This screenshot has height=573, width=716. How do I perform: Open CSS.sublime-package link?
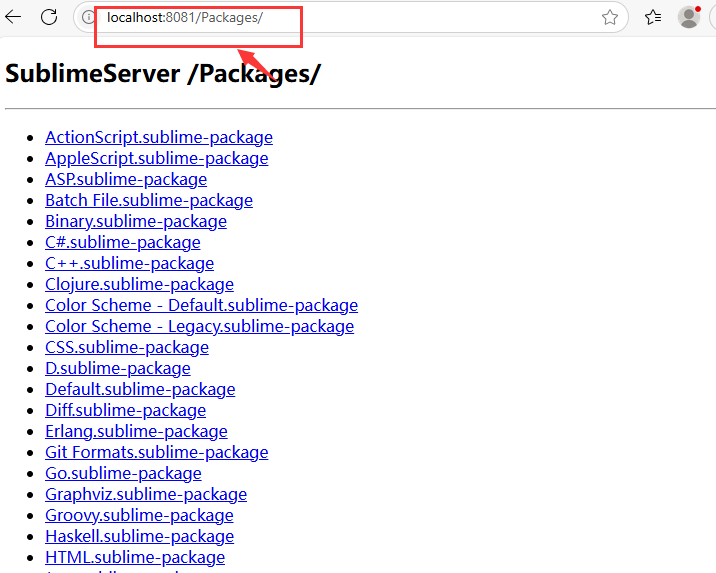point(127,347)
